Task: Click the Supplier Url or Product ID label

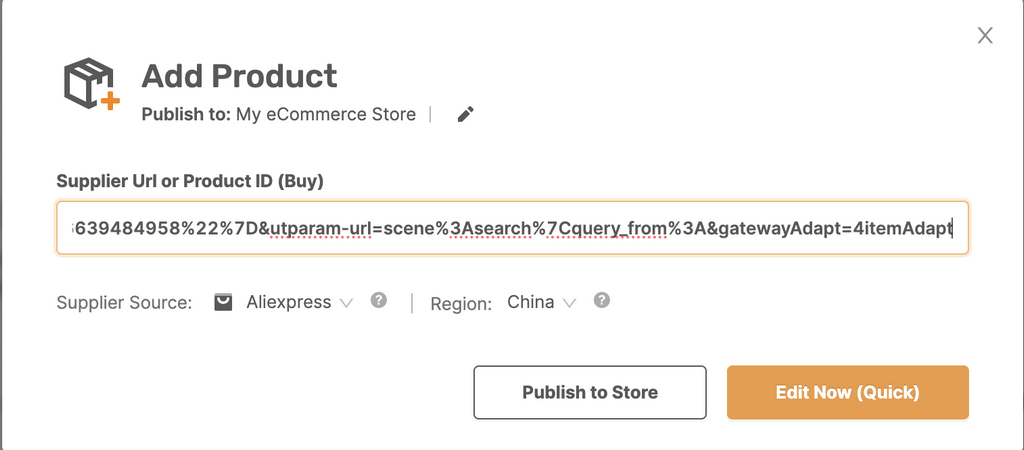Action: tap(190, 181)
